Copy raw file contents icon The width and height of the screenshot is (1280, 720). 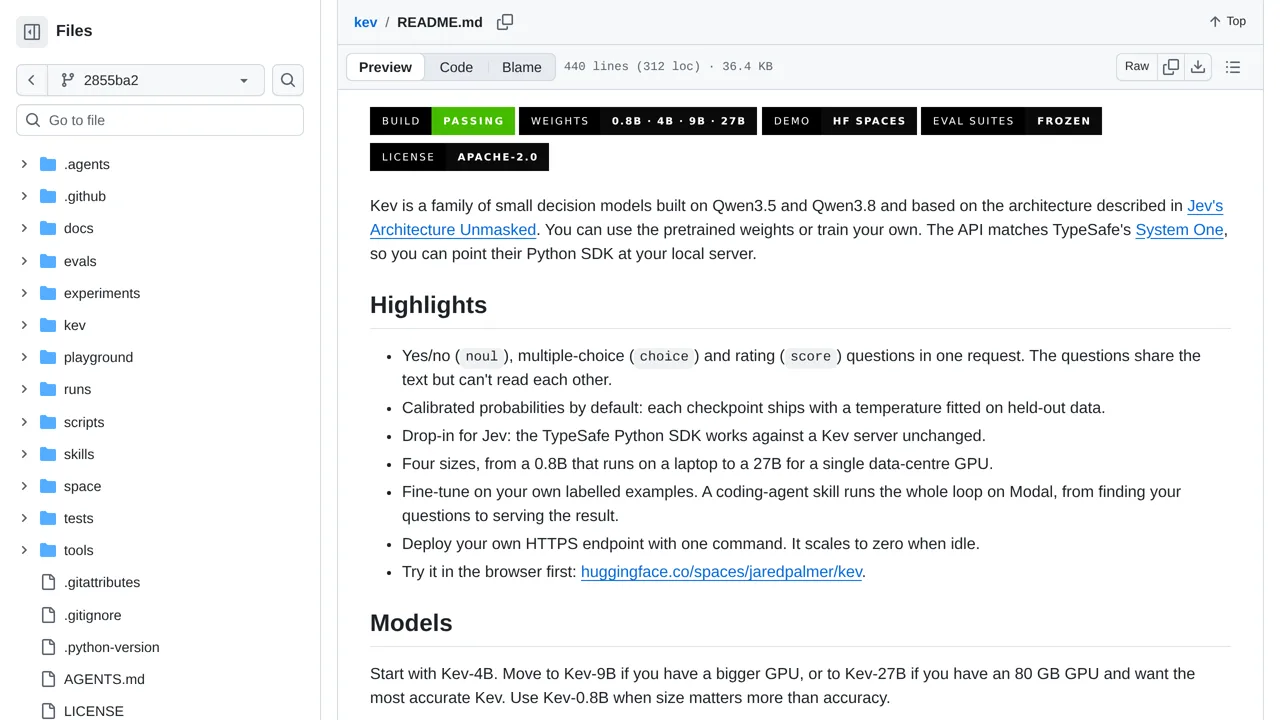coord(1171,67)
